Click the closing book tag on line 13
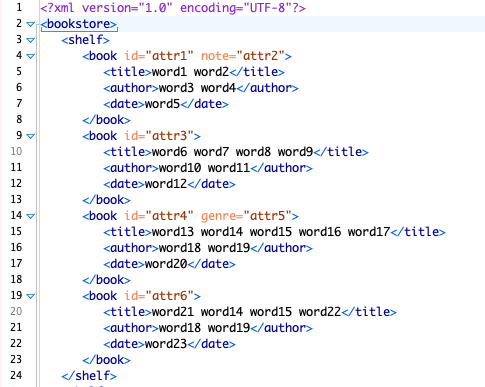The height and width of the screenshot is (387, 485). click(106, 200)
